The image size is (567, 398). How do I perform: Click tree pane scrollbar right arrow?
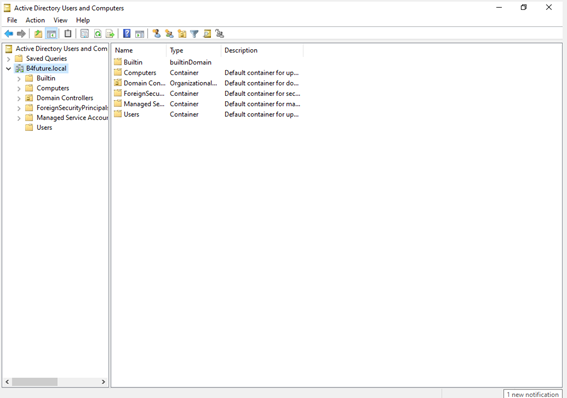pyautogui.click(x=103, y=382)
